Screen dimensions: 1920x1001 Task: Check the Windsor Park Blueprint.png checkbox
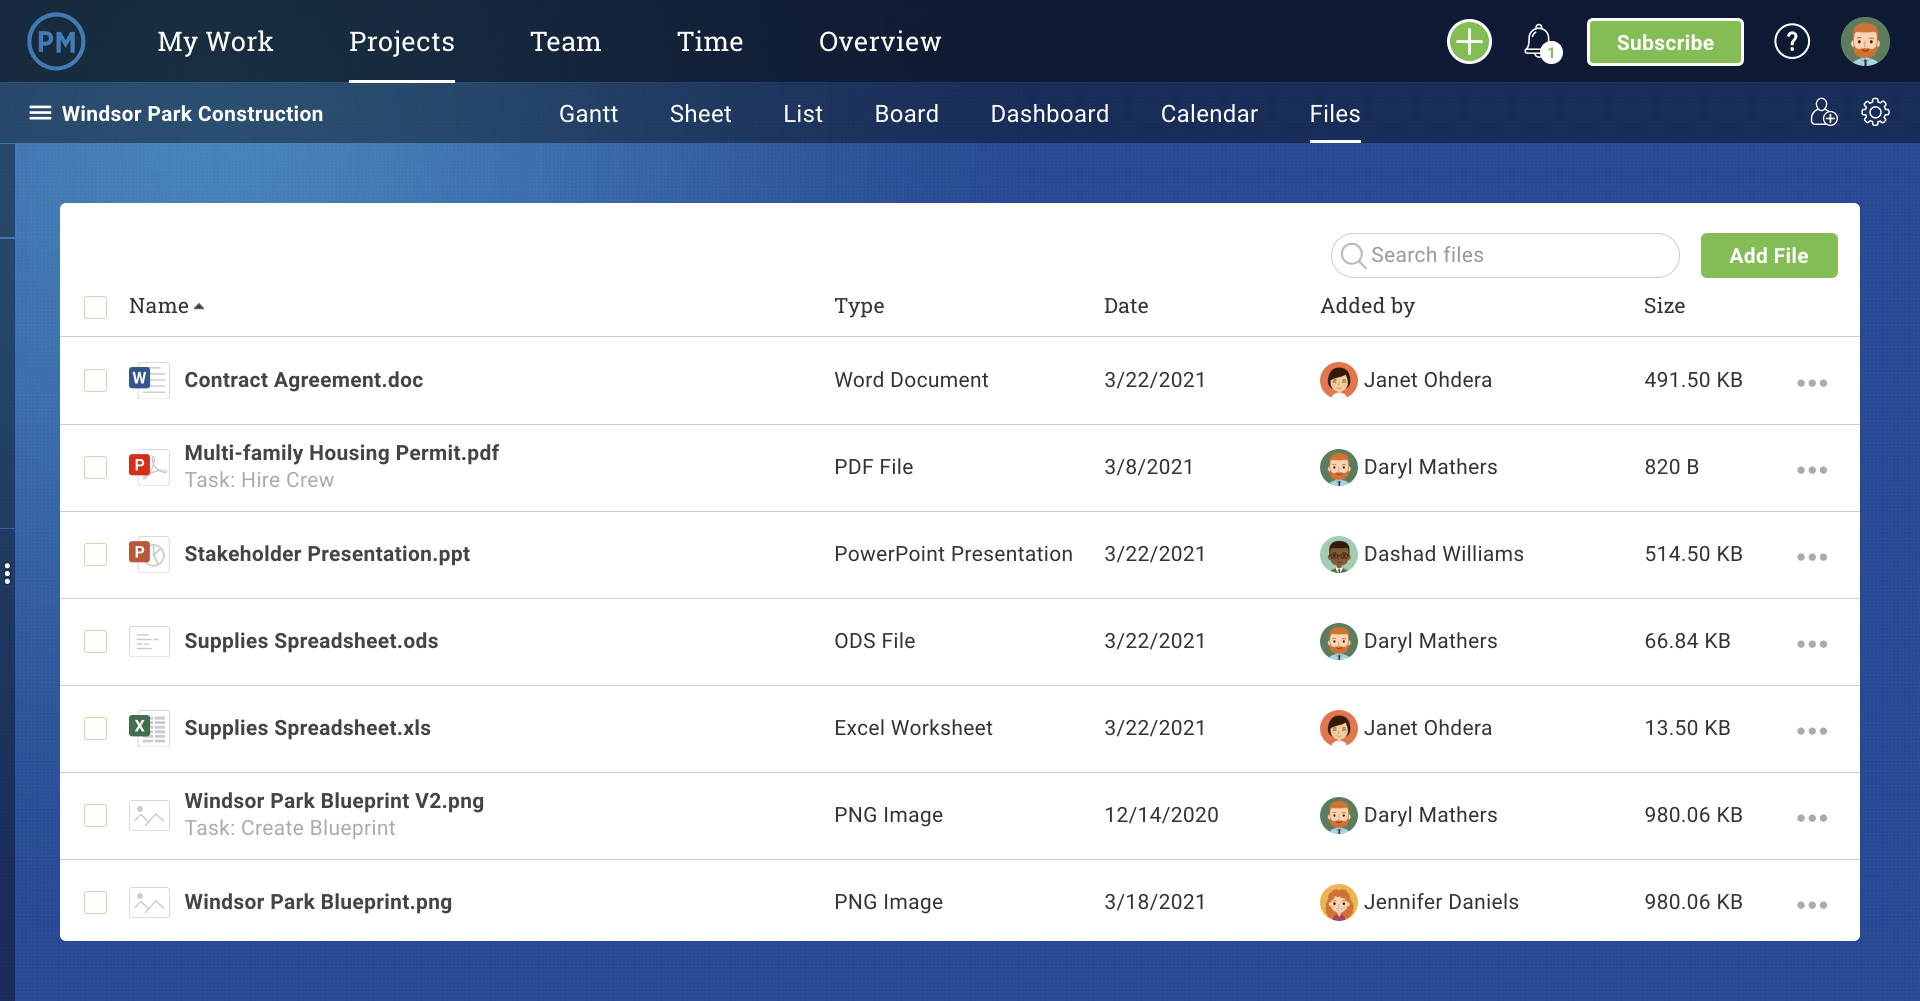pos(95,902)
